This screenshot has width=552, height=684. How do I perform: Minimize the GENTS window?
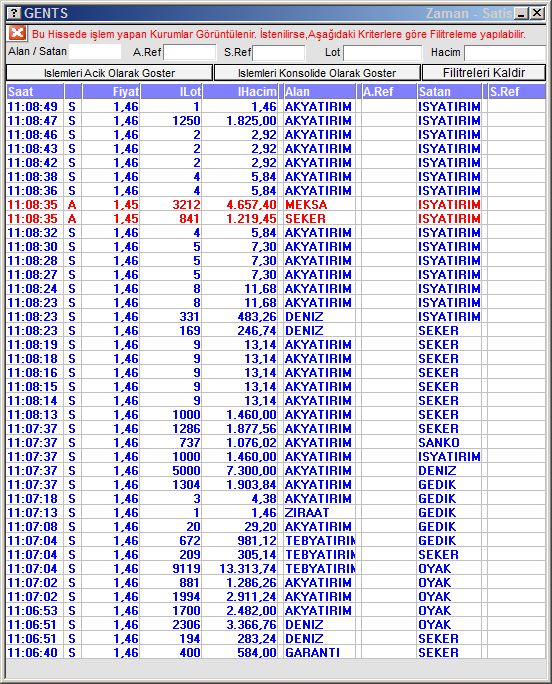521,14
